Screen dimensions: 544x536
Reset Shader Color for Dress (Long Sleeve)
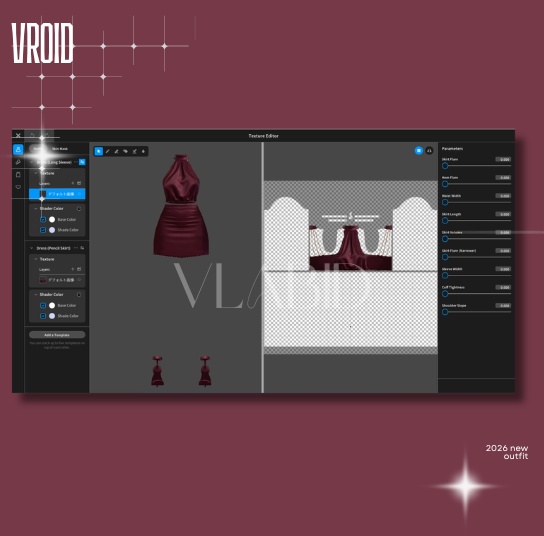click(x=79, y=209)
